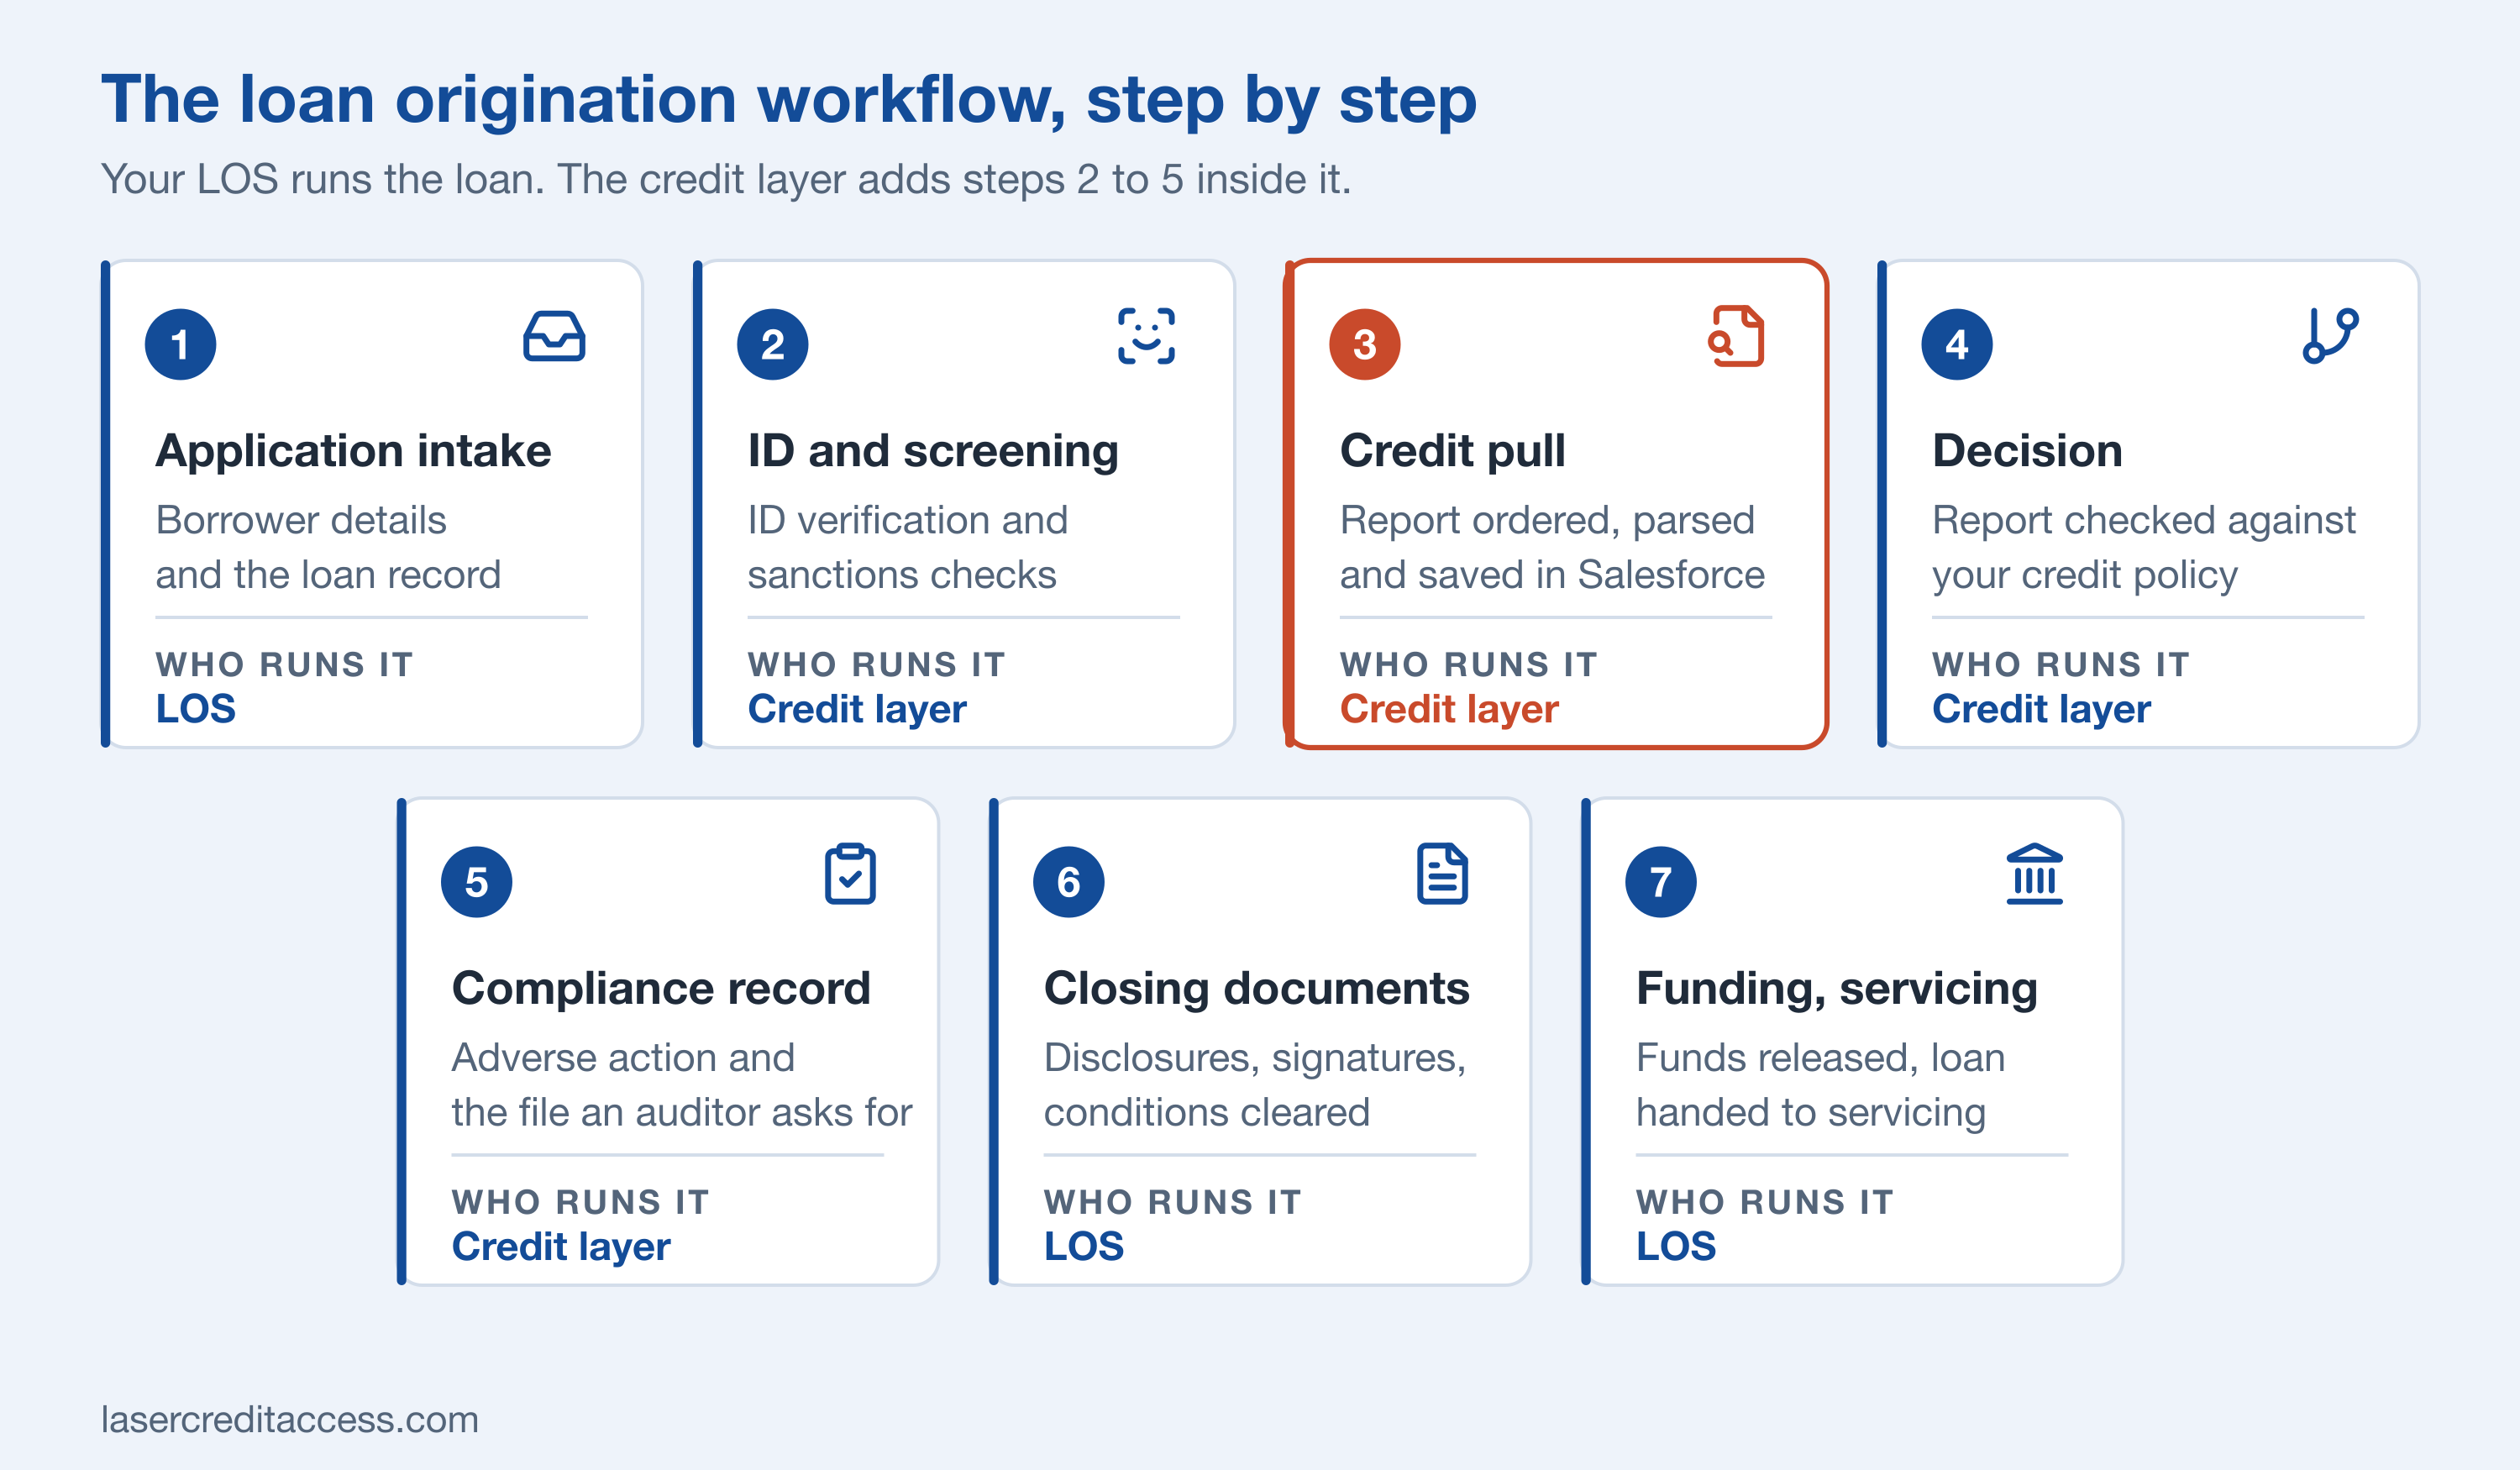Click "LOS" under Application intake

coord(196,709)
